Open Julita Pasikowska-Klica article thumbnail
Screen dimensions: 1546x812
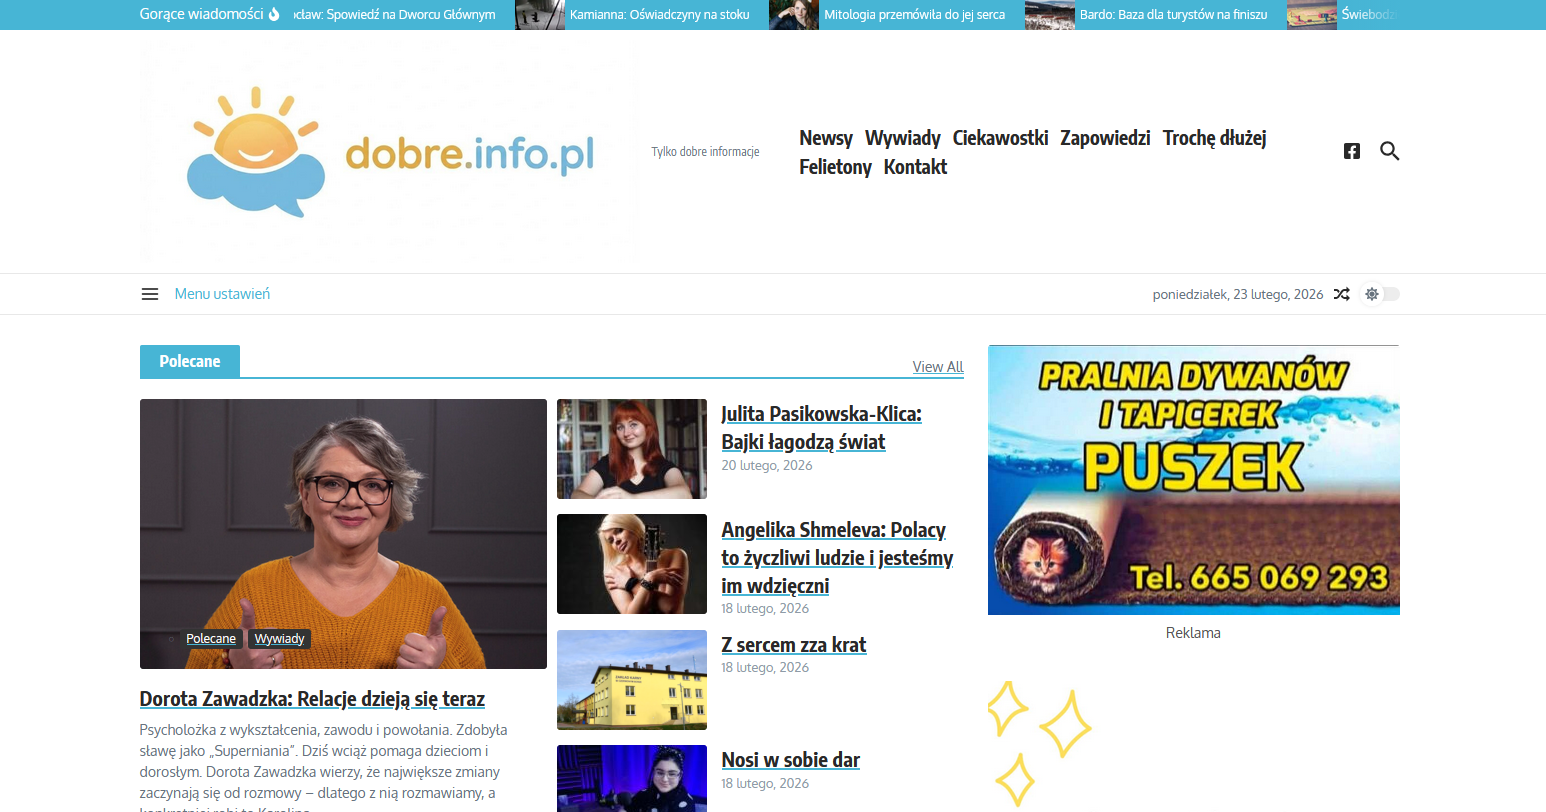[x=632, y=449]
